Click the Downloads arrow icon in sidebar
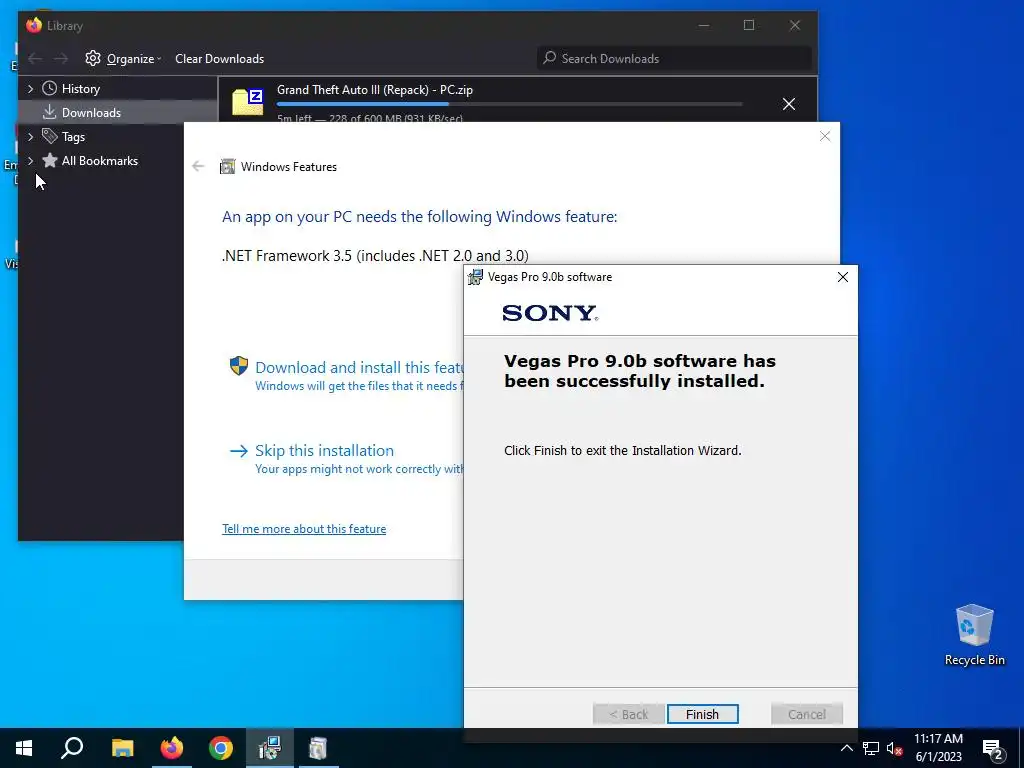The height and width of the screenshot is (768, 1024). pyautogui.click(x=50, y=112)
